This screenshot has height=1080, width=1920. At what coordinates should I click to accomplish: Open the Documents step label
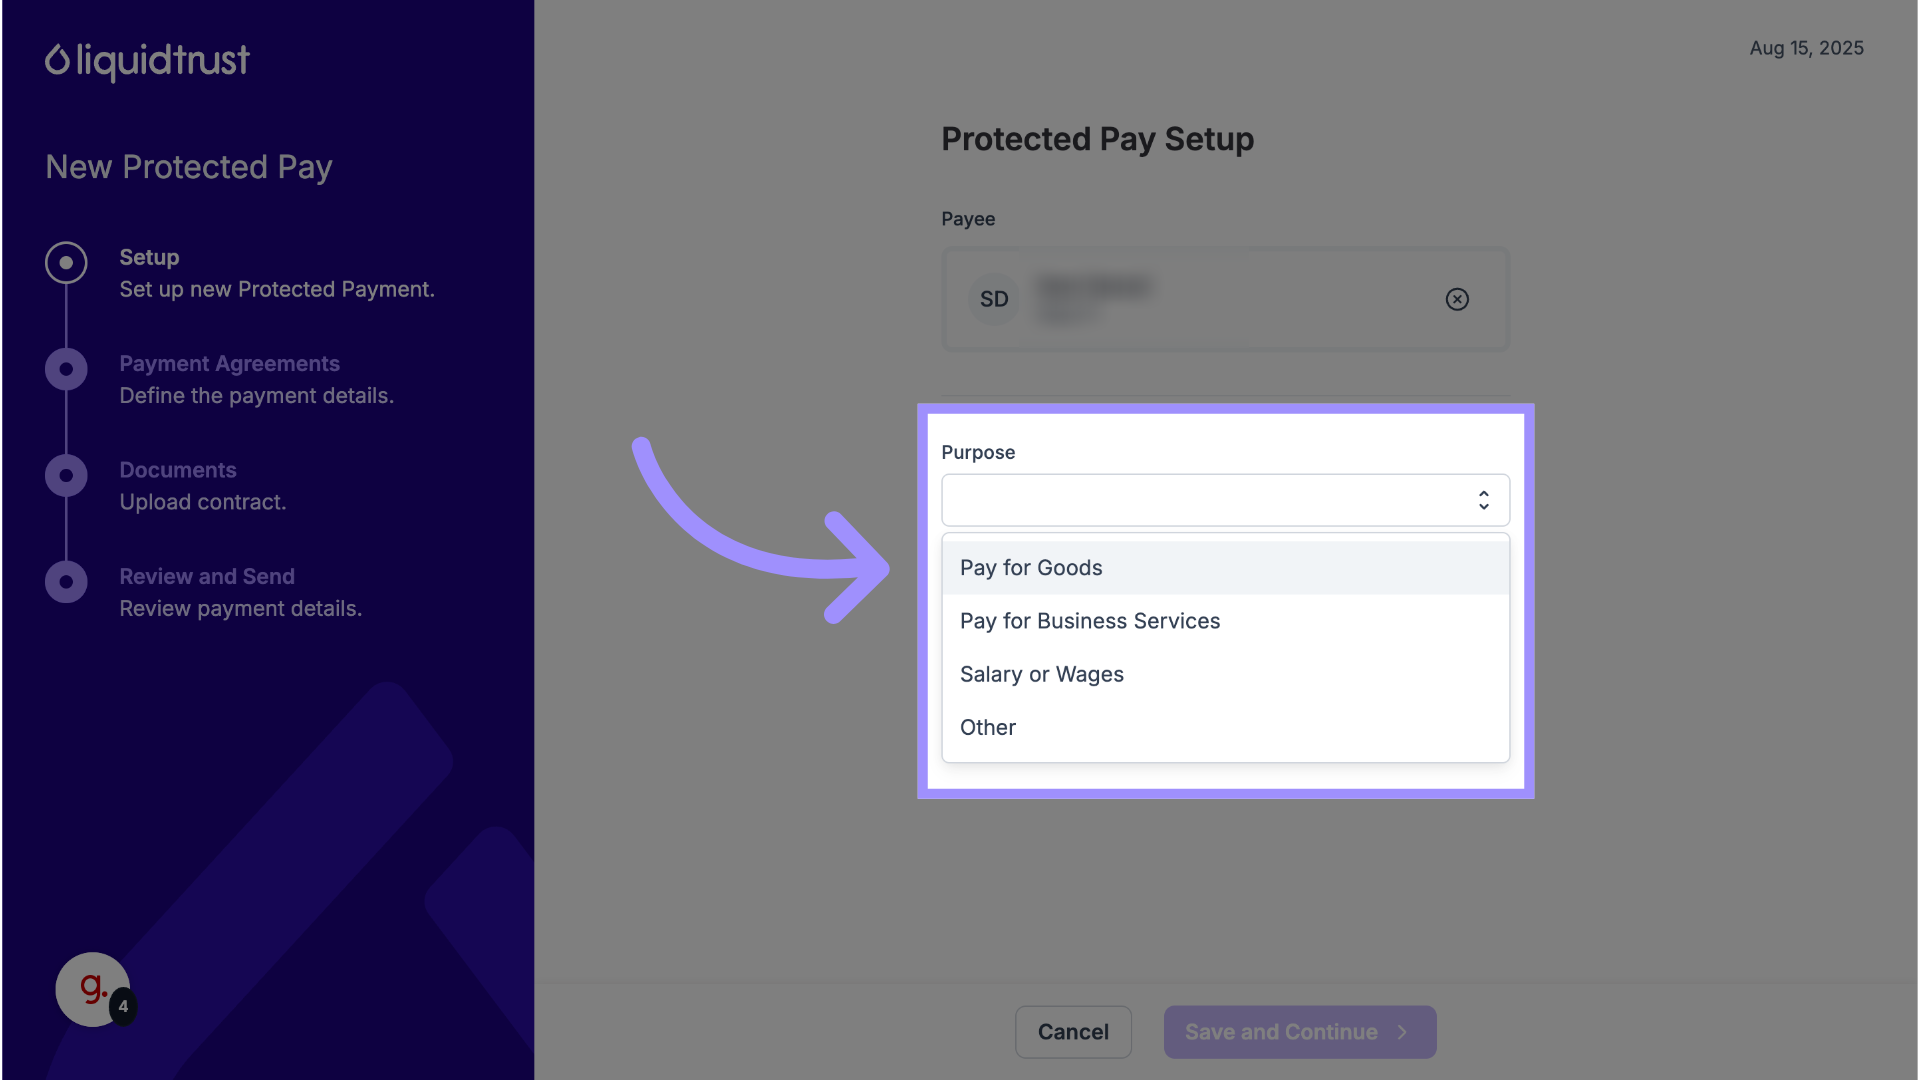tap(178, 470)
